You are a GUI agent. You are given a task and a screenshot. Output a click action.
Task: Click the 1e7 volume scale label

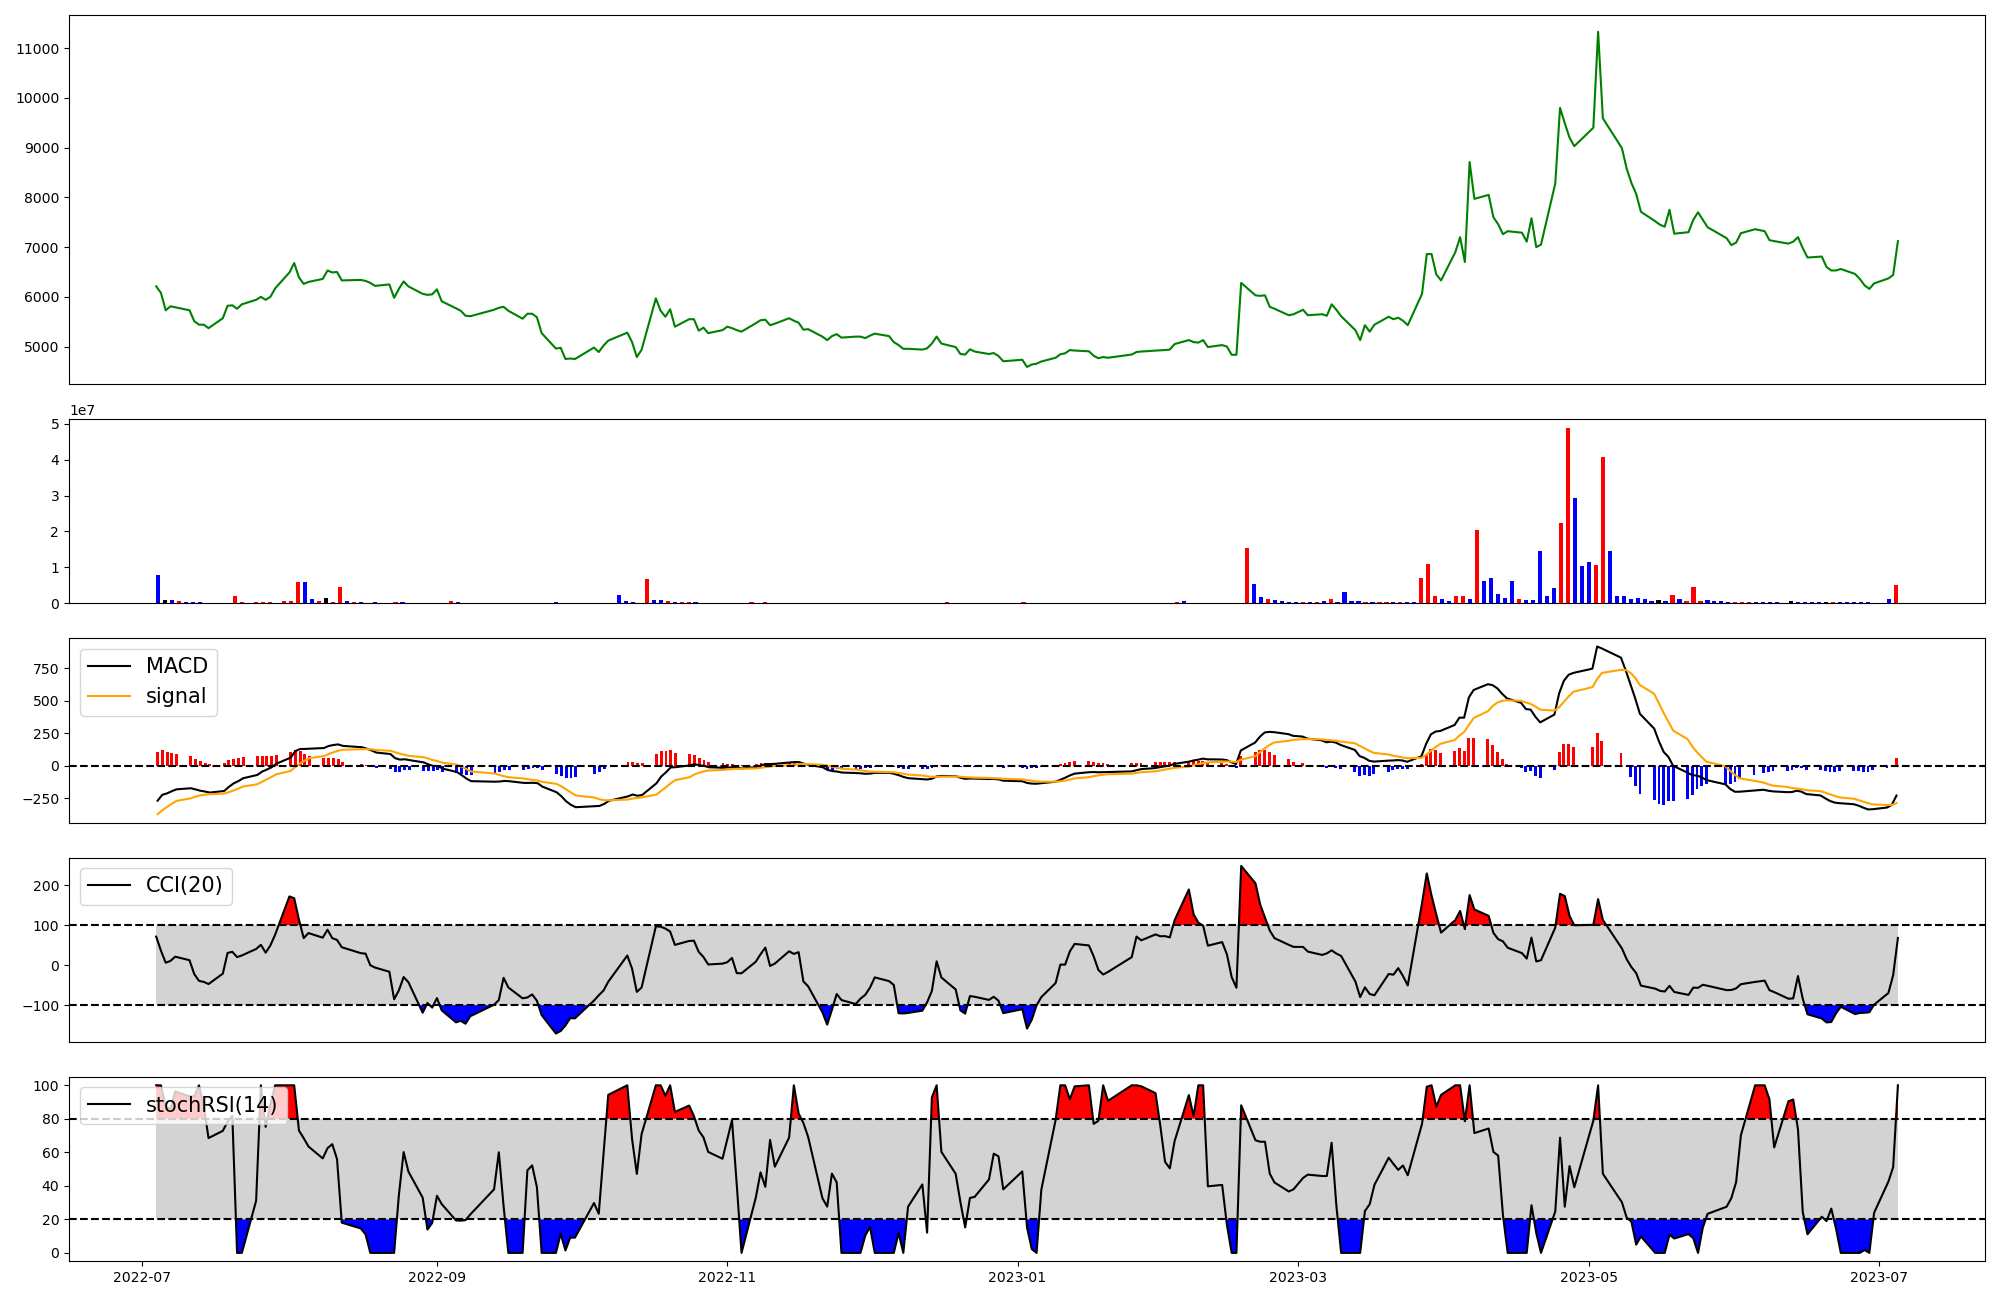coord(82,410)
